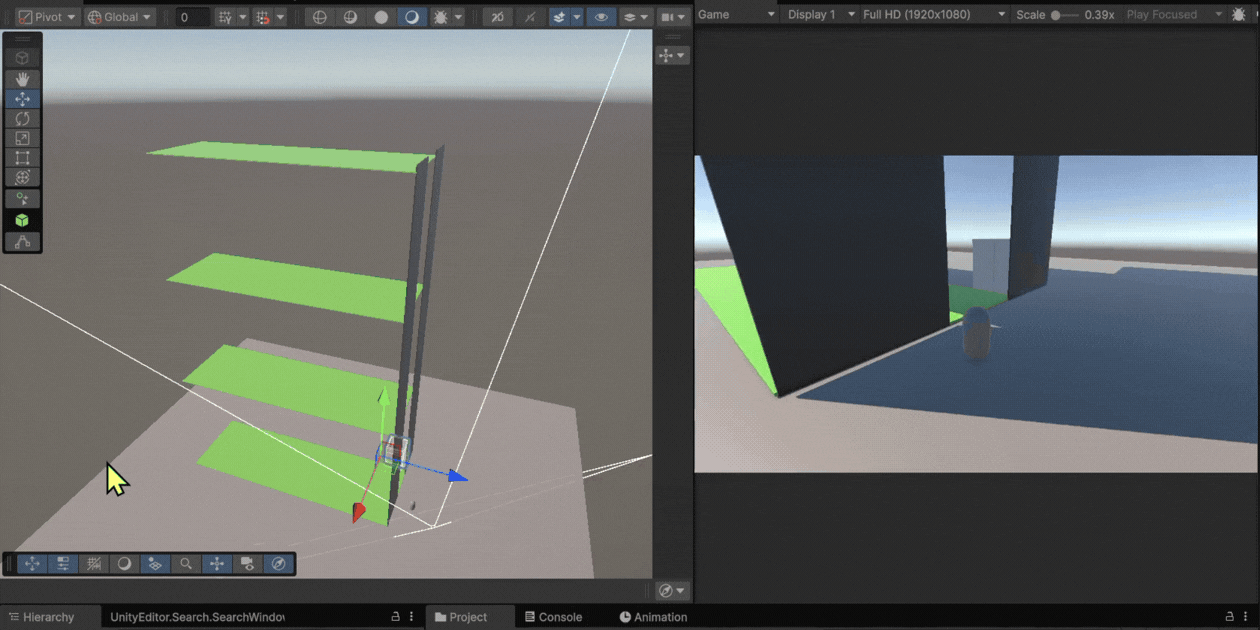This screenshot has width=1260, height=630.
Task: Open Full HD (1920x1080) resolution dropdown
Action: 934,15
